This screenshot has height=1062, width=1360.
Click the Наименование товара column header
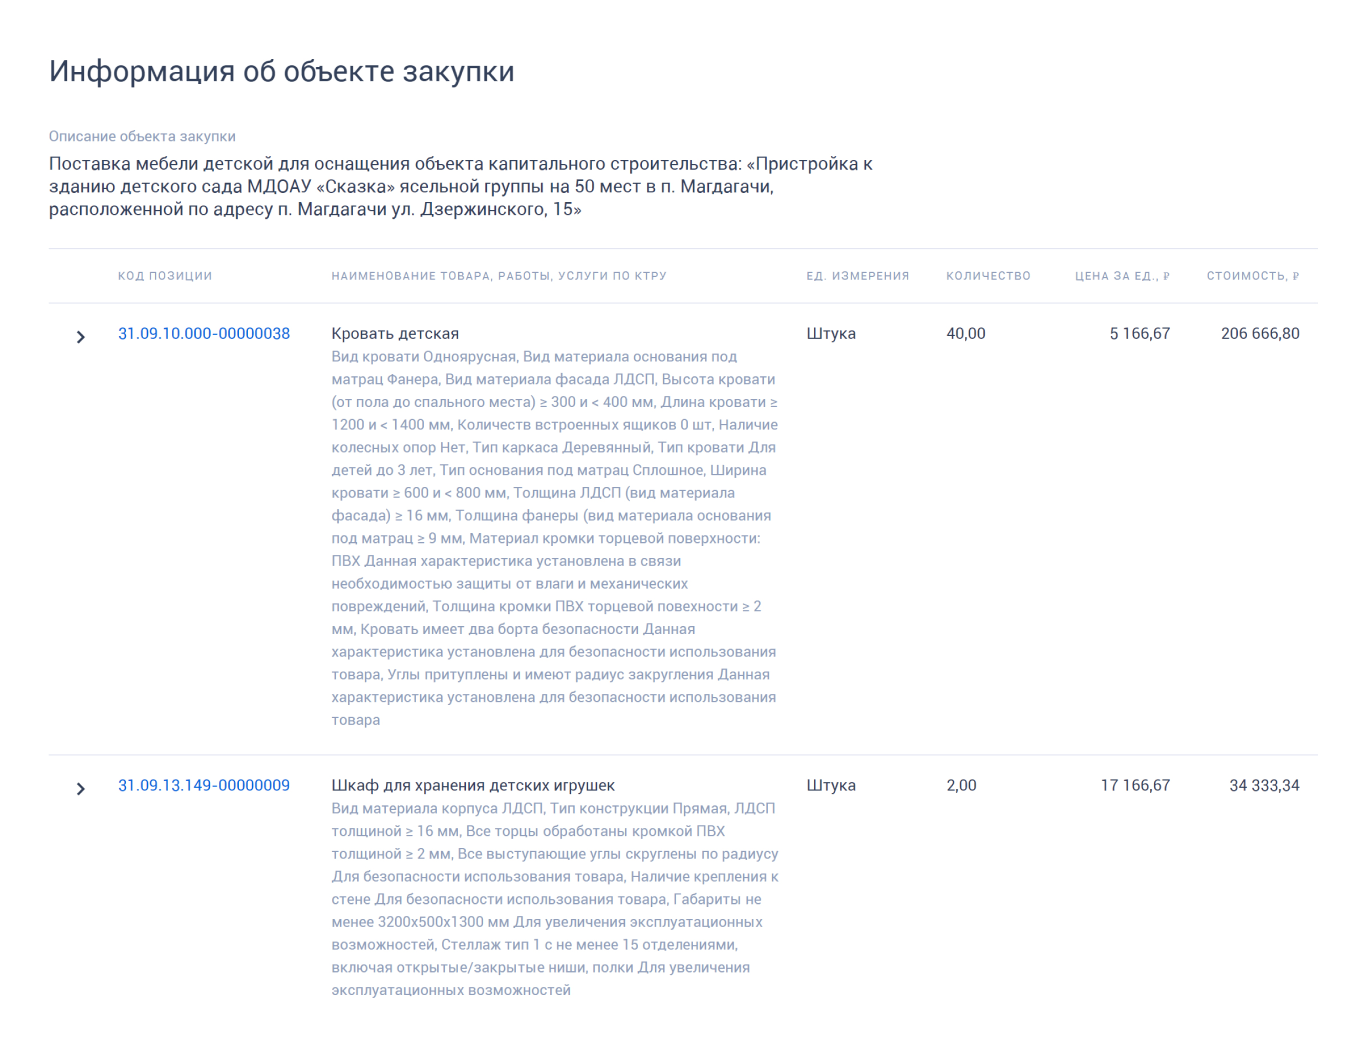pyautogui.click(x=499, y=276)
